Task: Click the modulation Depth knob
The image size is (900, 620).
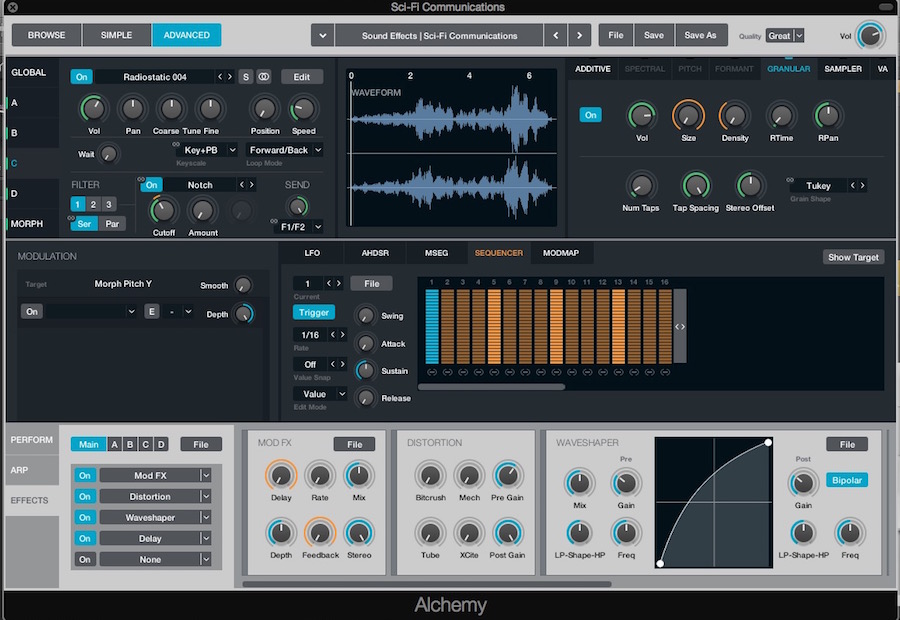Action: (x=243, y=313)
